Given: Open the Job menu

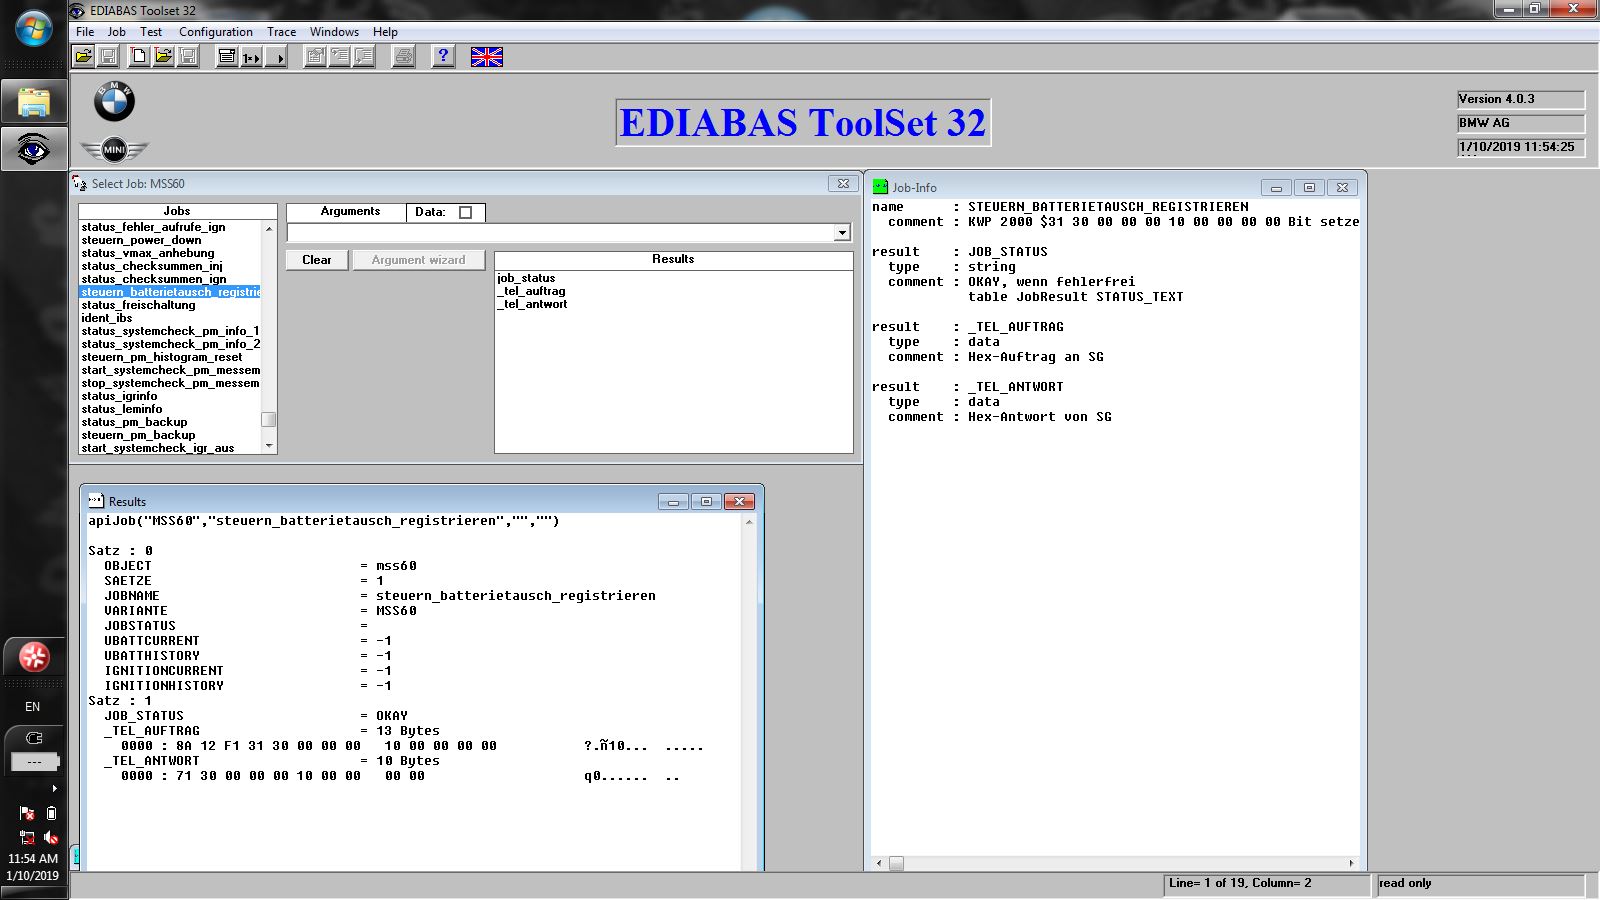Looking at the screenshot, I should [x=117, y=32].
